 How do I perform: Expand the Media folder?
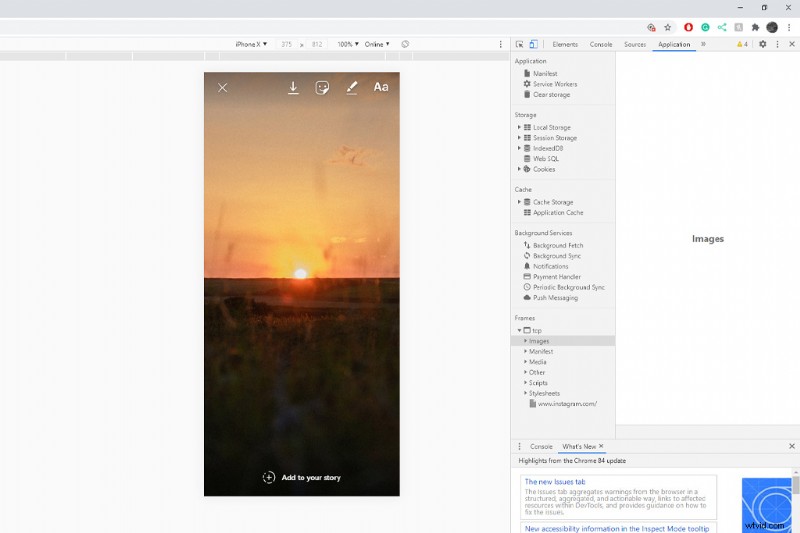point(526,362)
